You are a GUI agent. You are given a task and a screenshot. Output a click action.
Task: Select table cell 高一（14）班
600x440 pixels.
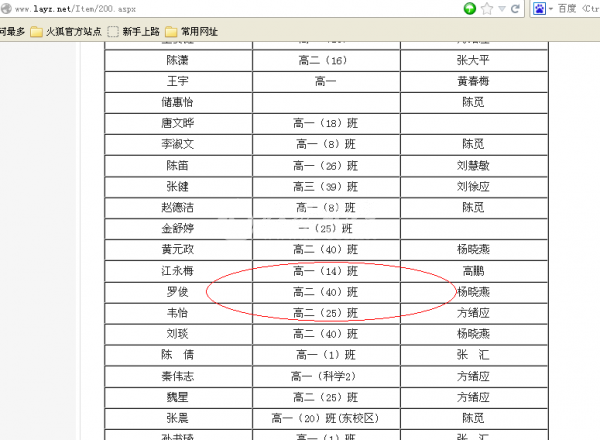(325, 271)
